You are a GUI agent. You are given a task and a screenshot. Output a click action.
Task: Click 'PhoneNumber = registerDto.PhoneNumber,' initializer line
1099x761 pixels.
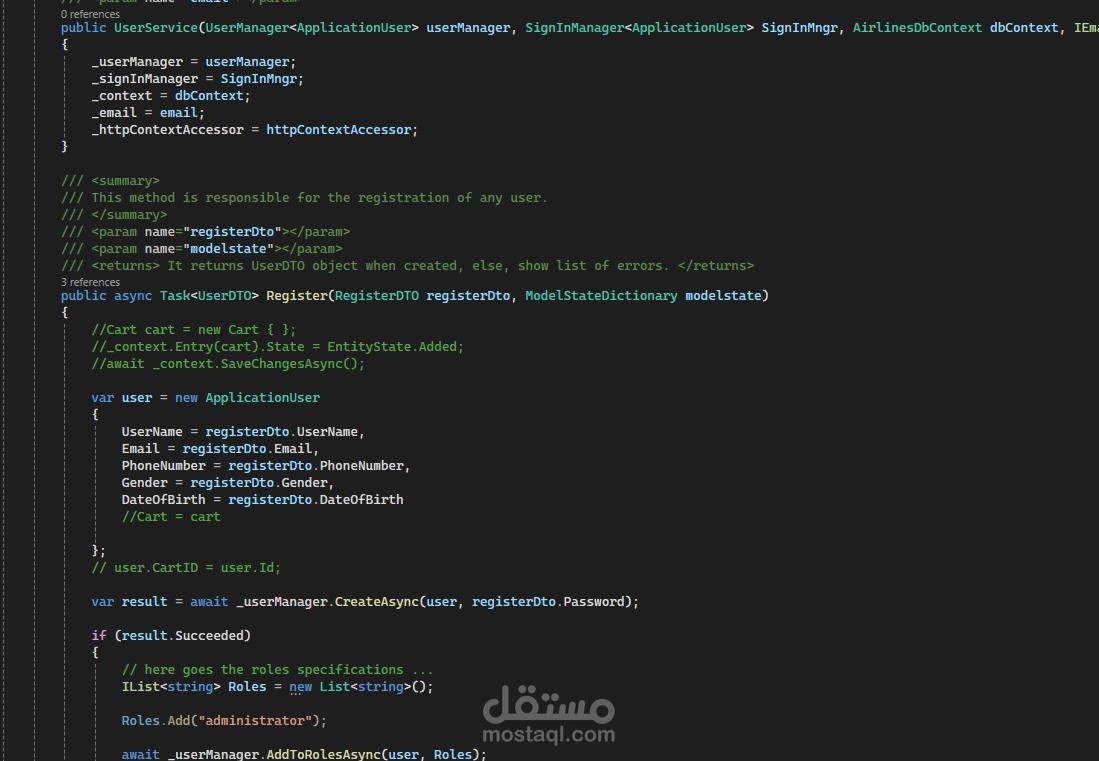(266, 466)
